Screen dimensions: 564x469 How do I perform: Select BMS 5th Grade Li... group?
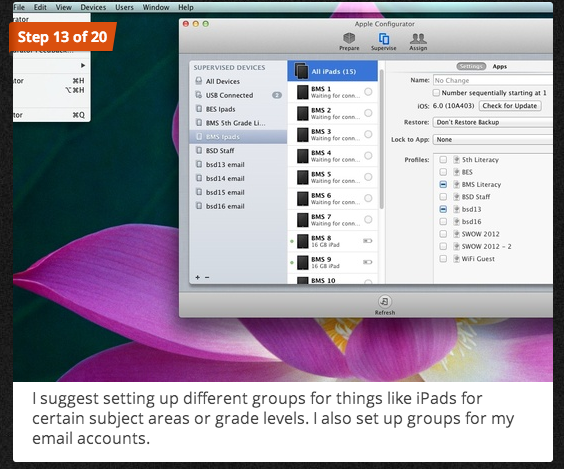[238, 123]
